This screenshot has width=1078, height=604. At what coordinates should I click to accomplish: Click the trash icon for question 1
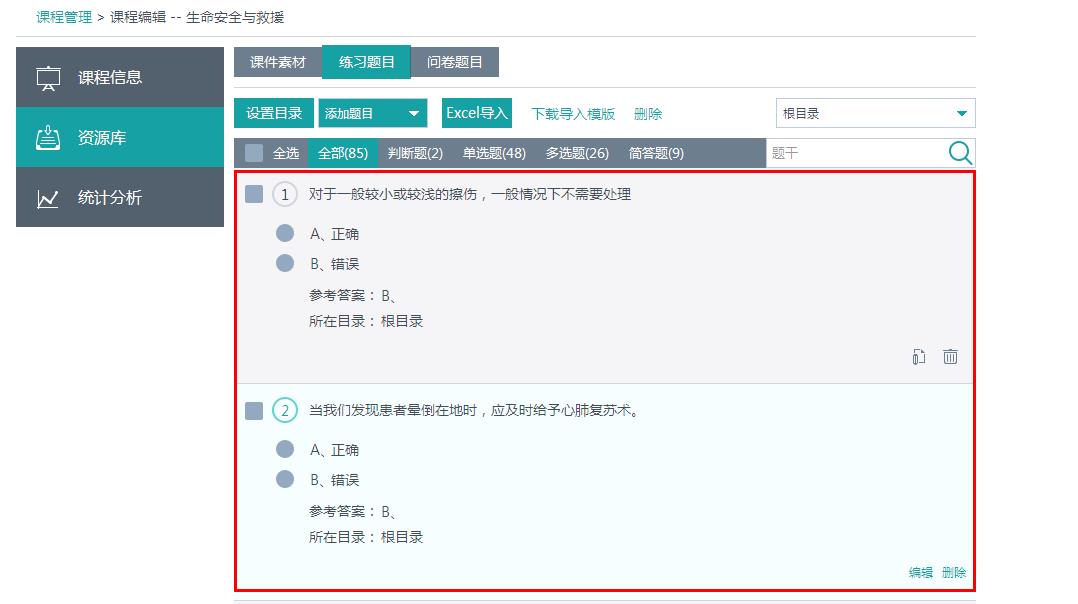[950, 357]
